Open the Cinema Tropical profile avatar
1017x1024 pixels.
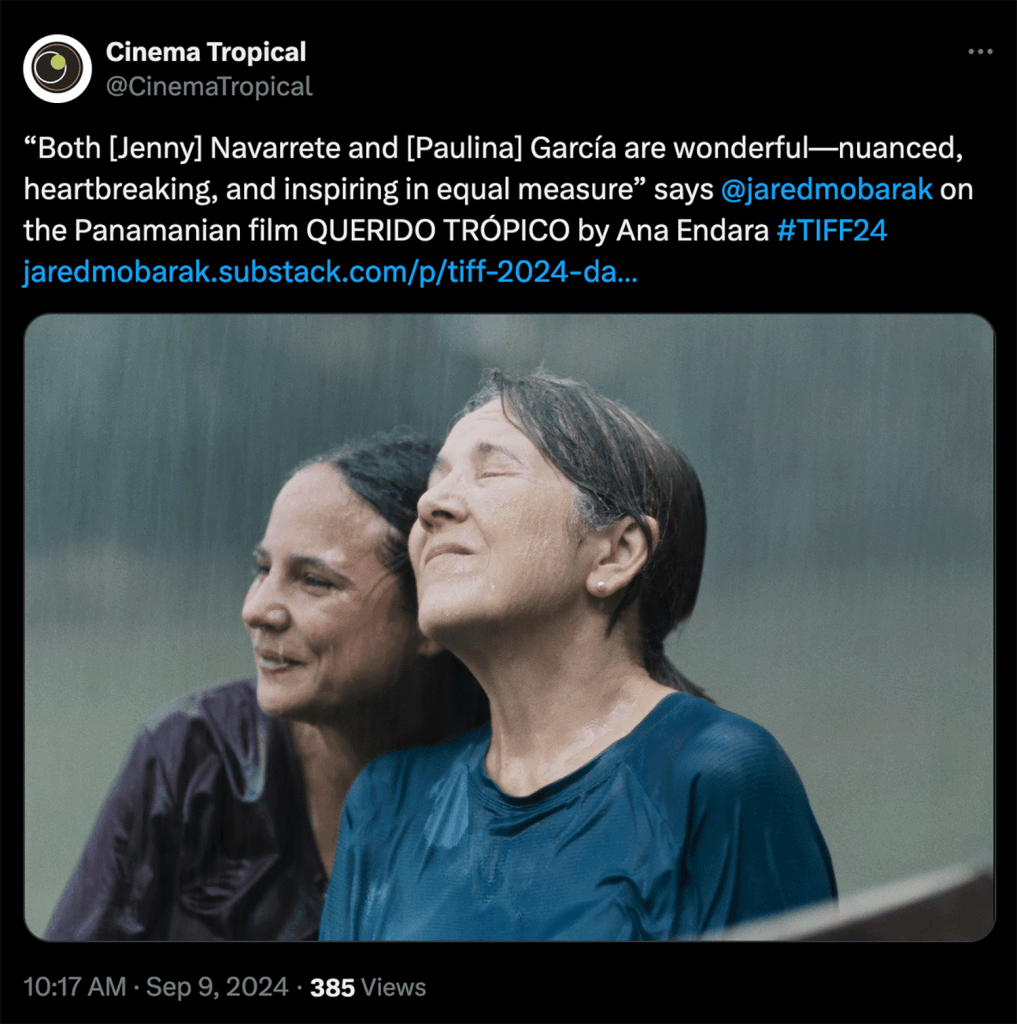(57, 69)
